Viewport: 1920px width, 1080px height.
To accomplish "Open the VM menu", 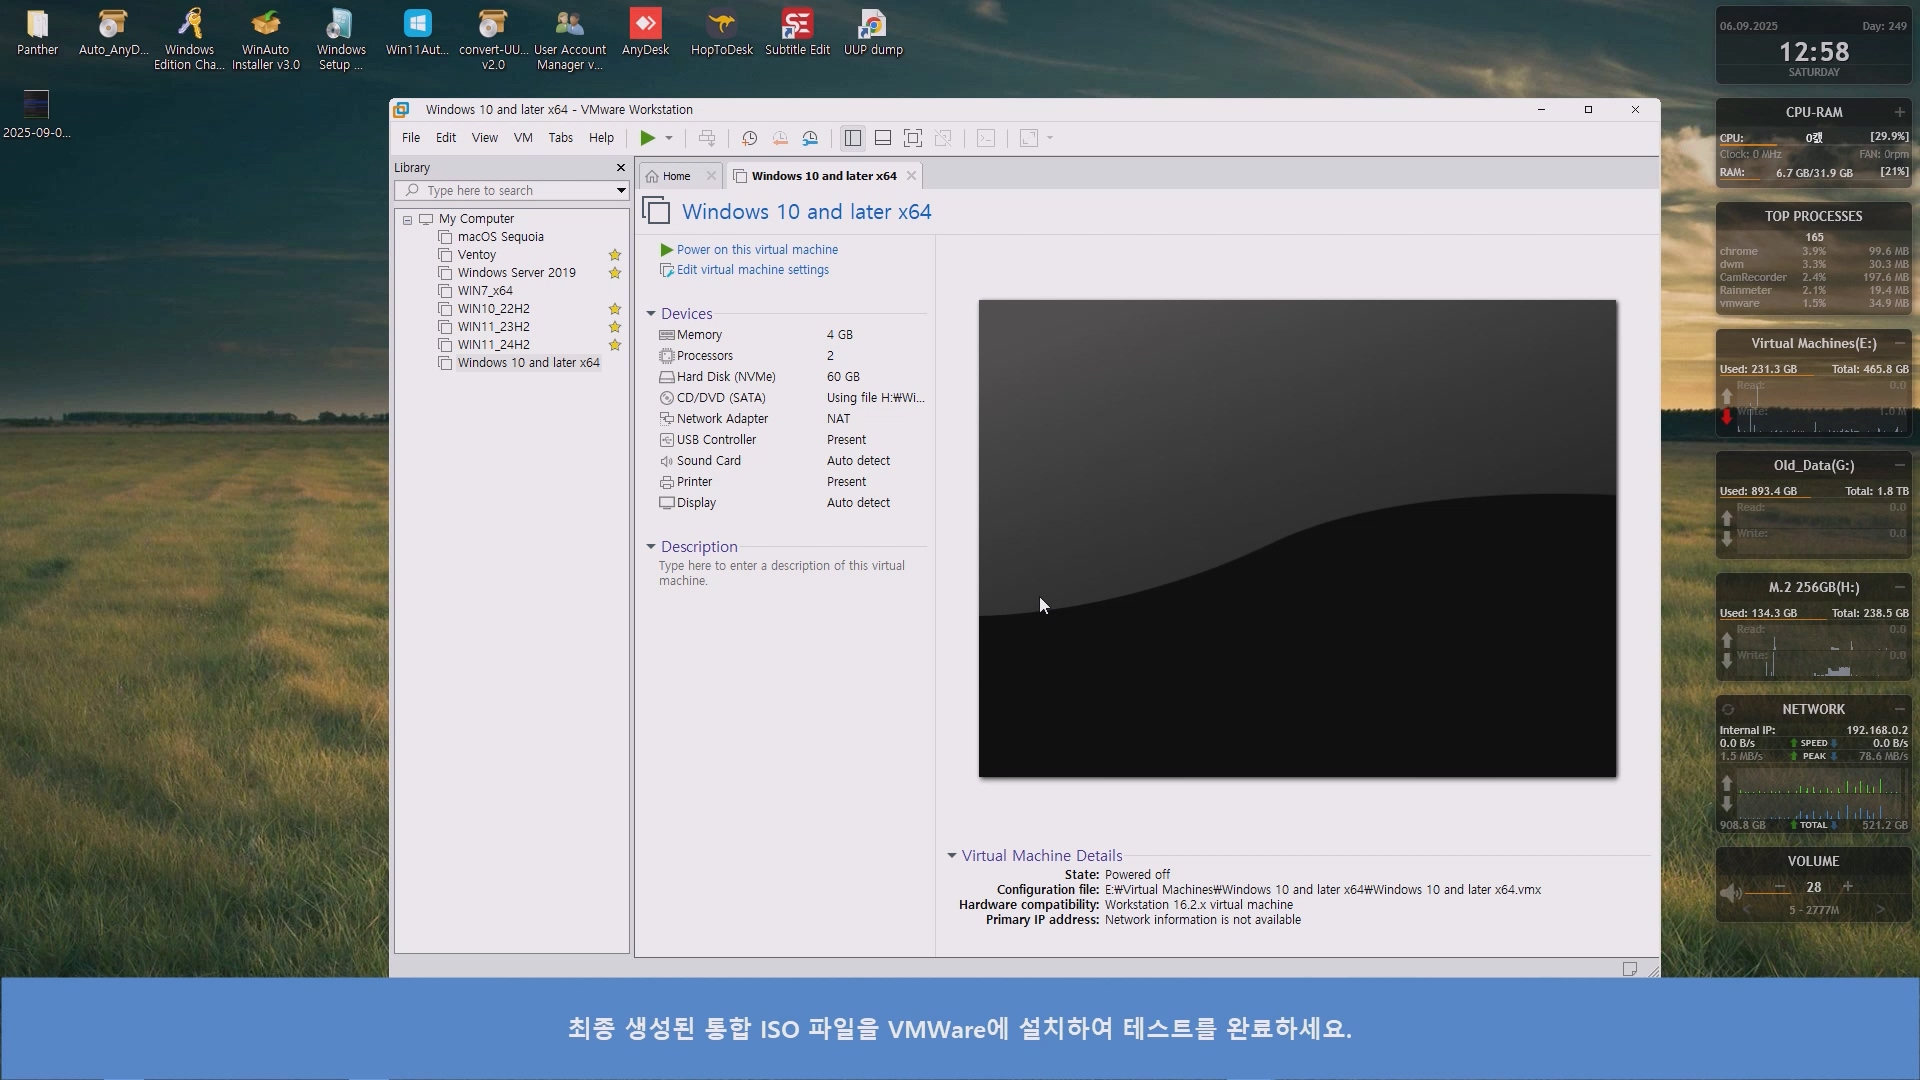I will point(523,138).
